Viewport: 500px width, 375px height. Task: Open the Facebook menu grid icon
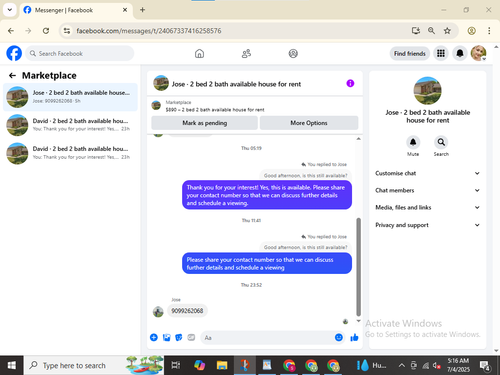tap(441, 53)
